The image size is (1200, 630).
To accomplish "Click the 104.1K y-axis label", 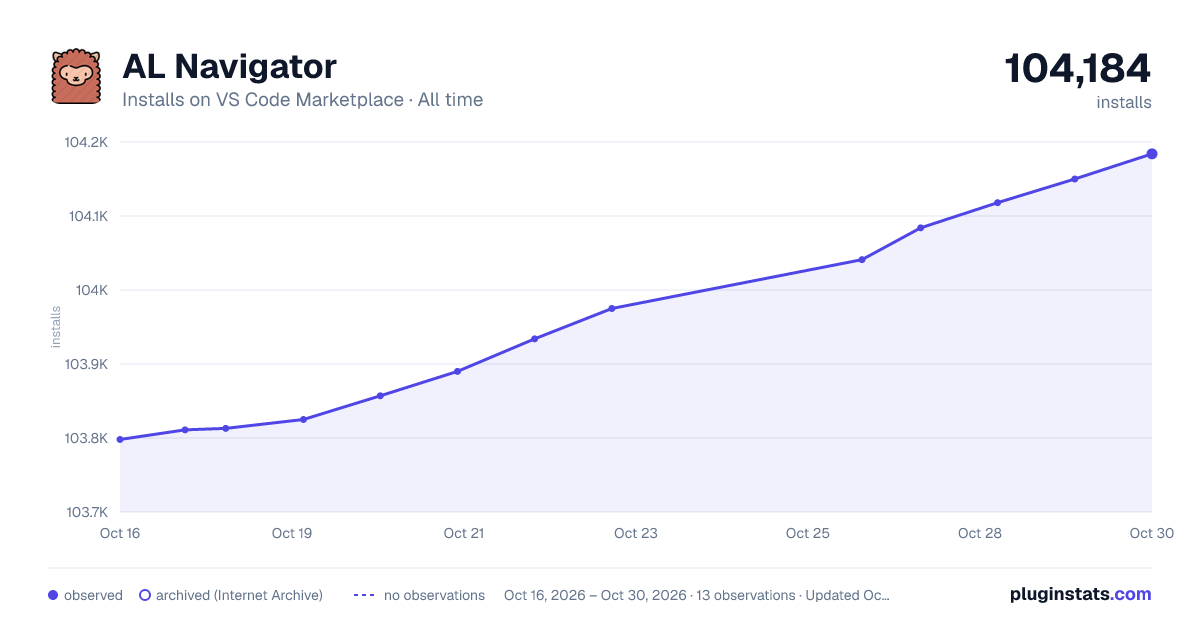I will tap(87, 216).
